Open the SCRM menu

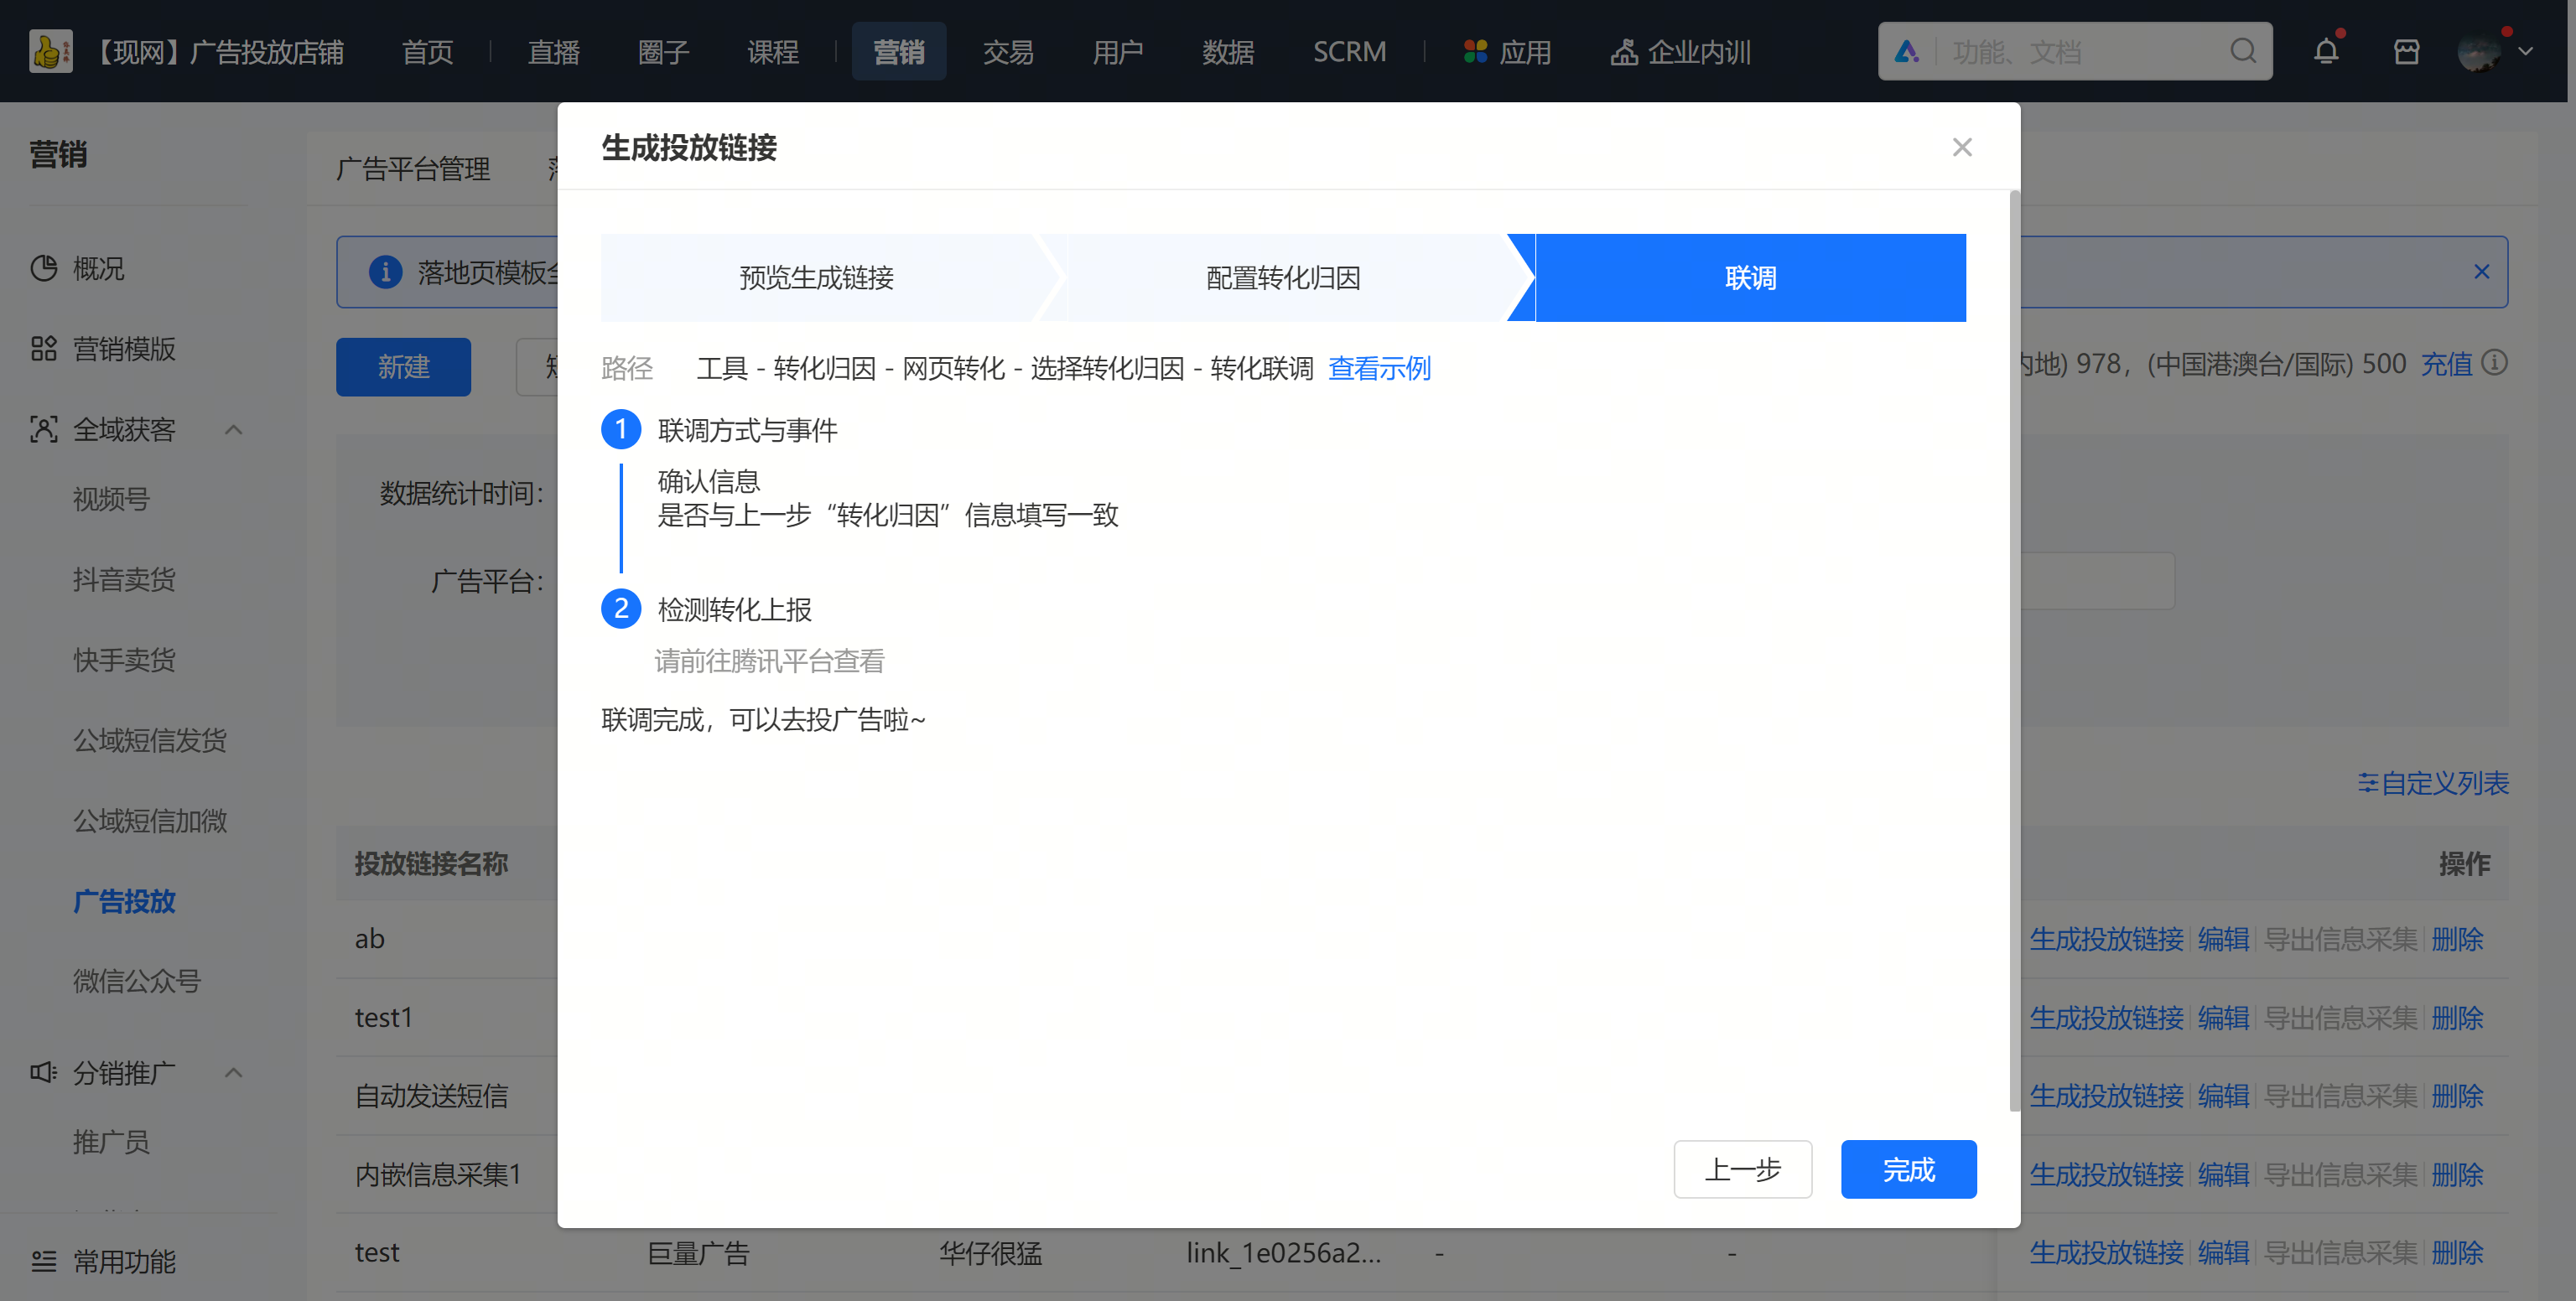(x=1349, y=51)
